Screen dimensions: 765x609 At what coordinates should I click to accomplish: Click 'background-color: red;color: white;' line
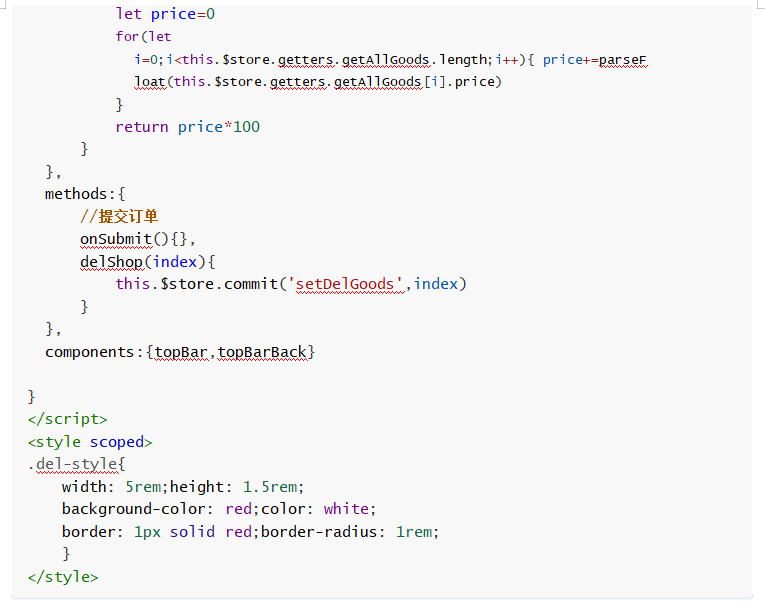pyautogui.click(x=219, y=509)
